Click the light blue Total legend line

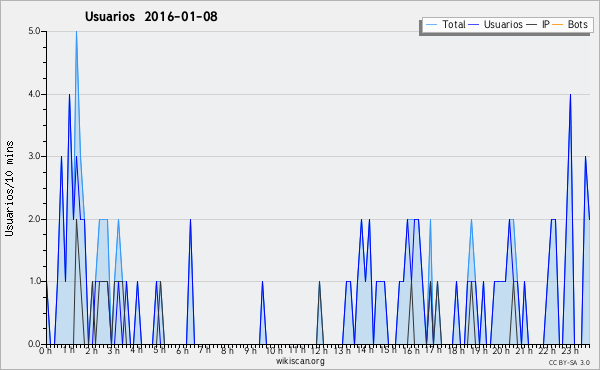tap(431, 25)
